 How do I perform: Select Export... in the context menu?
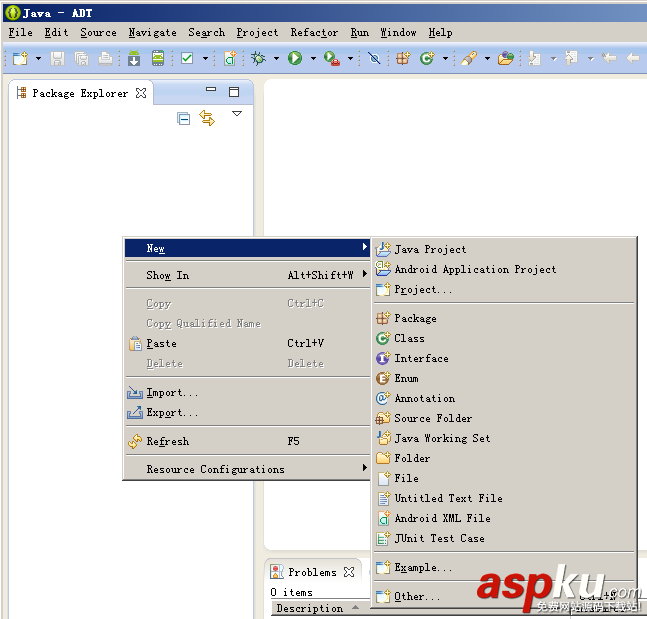[x=247, y=413]
